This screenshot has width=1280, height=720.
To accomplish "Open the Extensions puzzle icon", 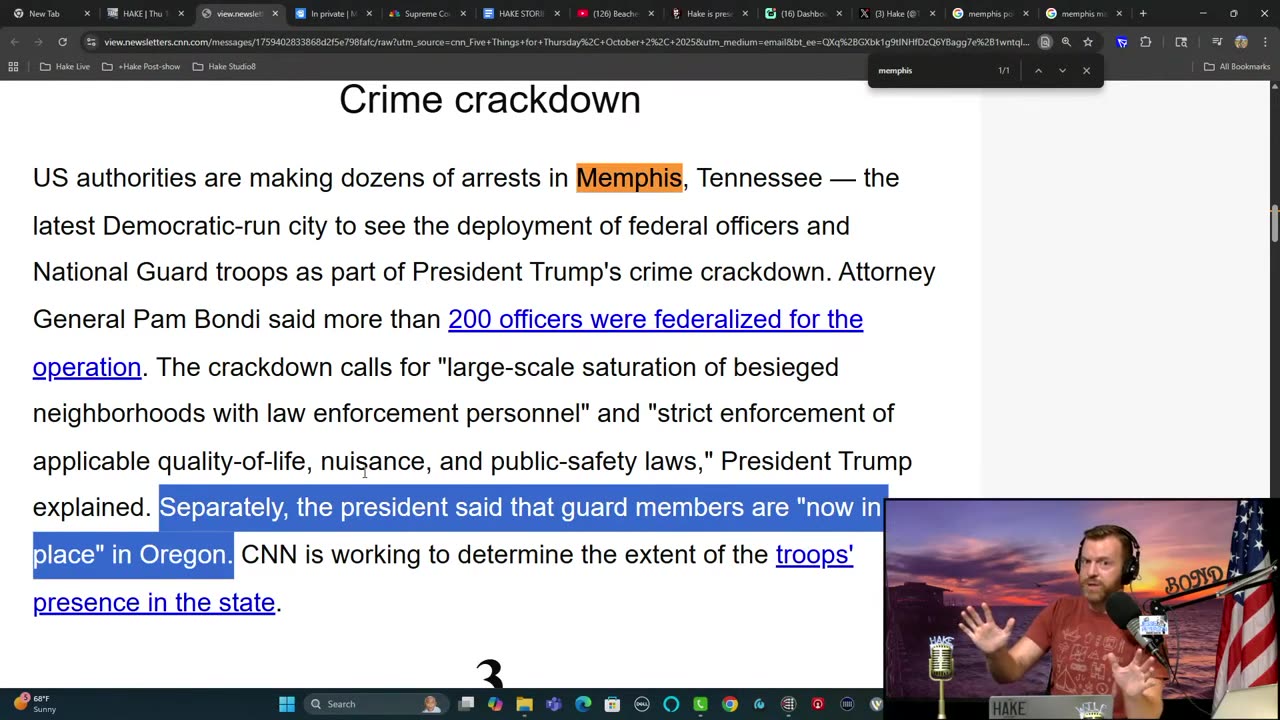I will click(x=1146, y=42).
